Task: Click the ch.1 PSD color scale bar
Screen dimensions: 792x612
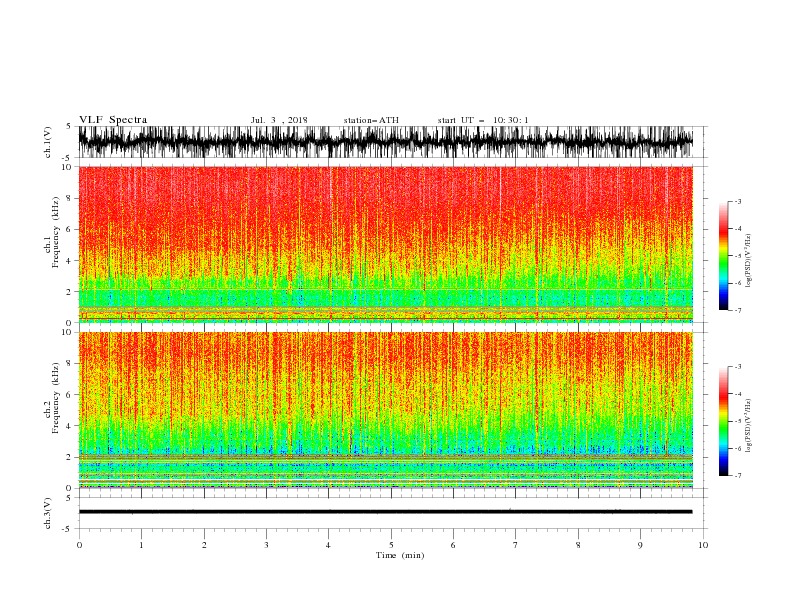Action: (x=723, y=256)
